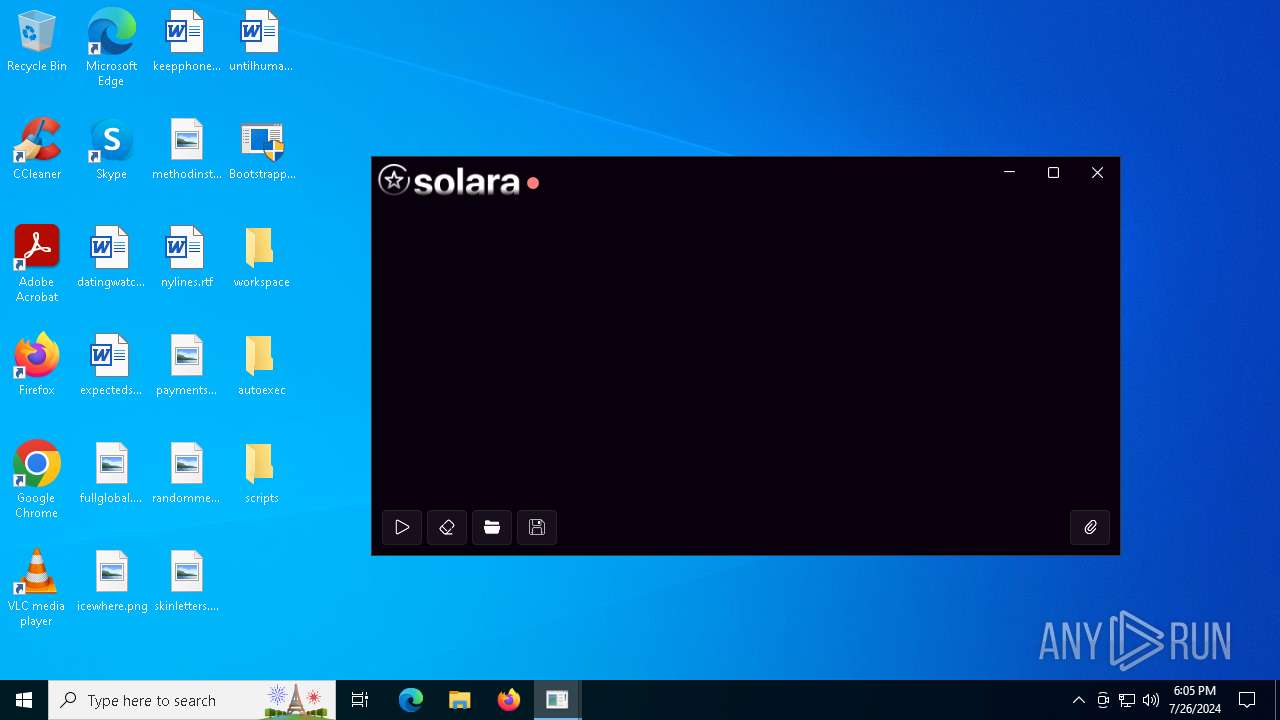Maximize the Solara window

pyautogui.click(x=1053, y=173)
